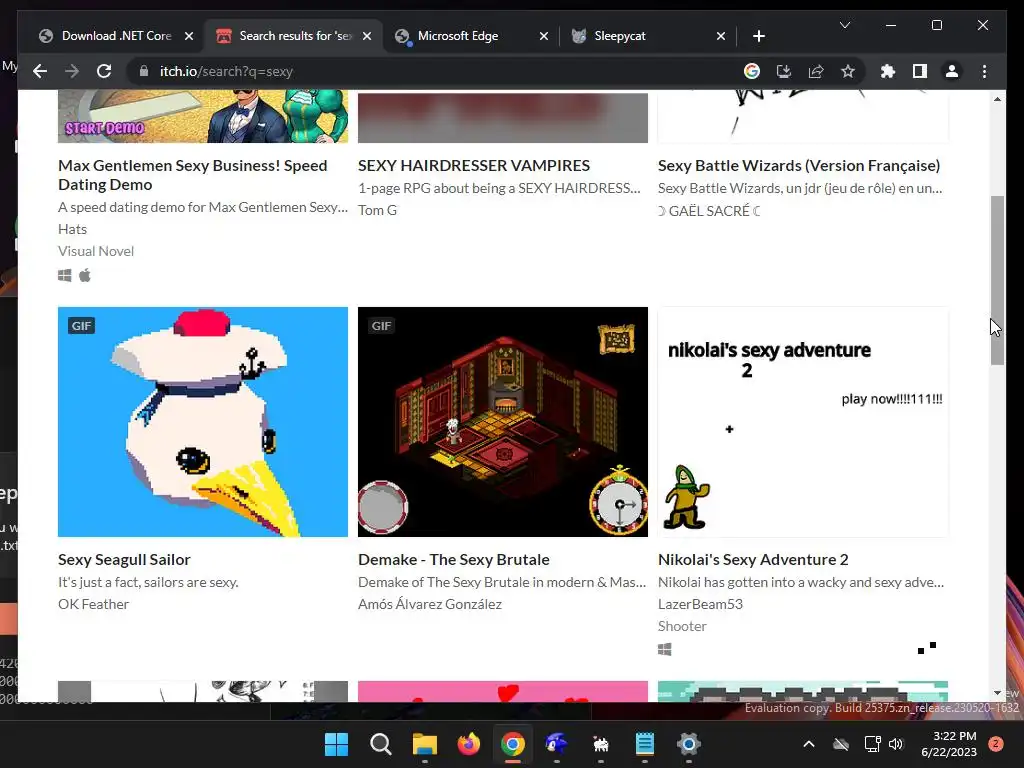1024x768 pixels.
Task: Open Nikolai's Sexy Adventure 2 title
Action: 753,560
